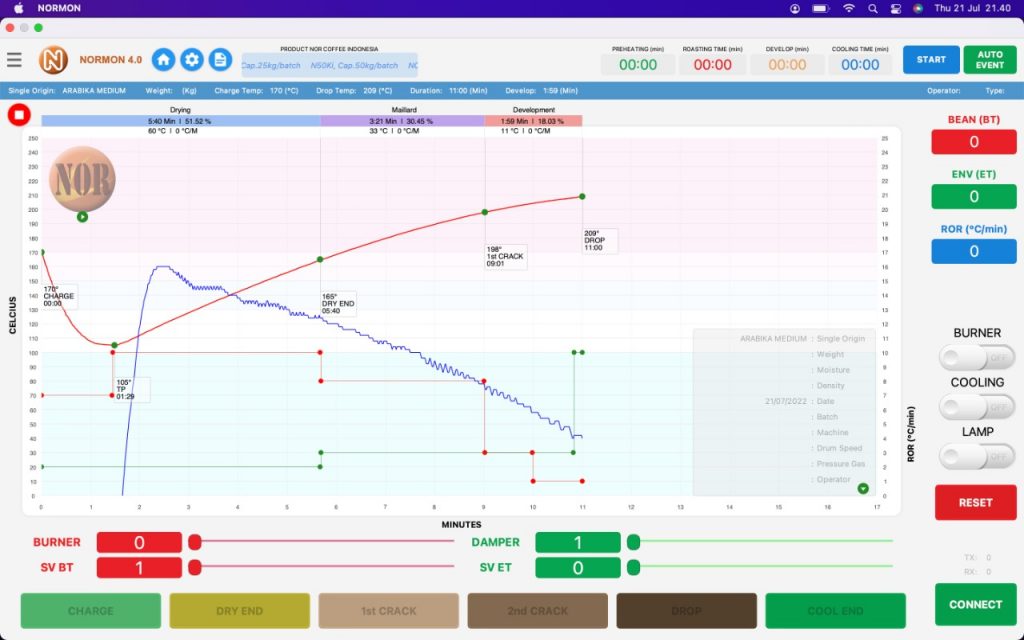1024x640 pixels.
Task: Click the roasting time display
Action: coord(712,64)
